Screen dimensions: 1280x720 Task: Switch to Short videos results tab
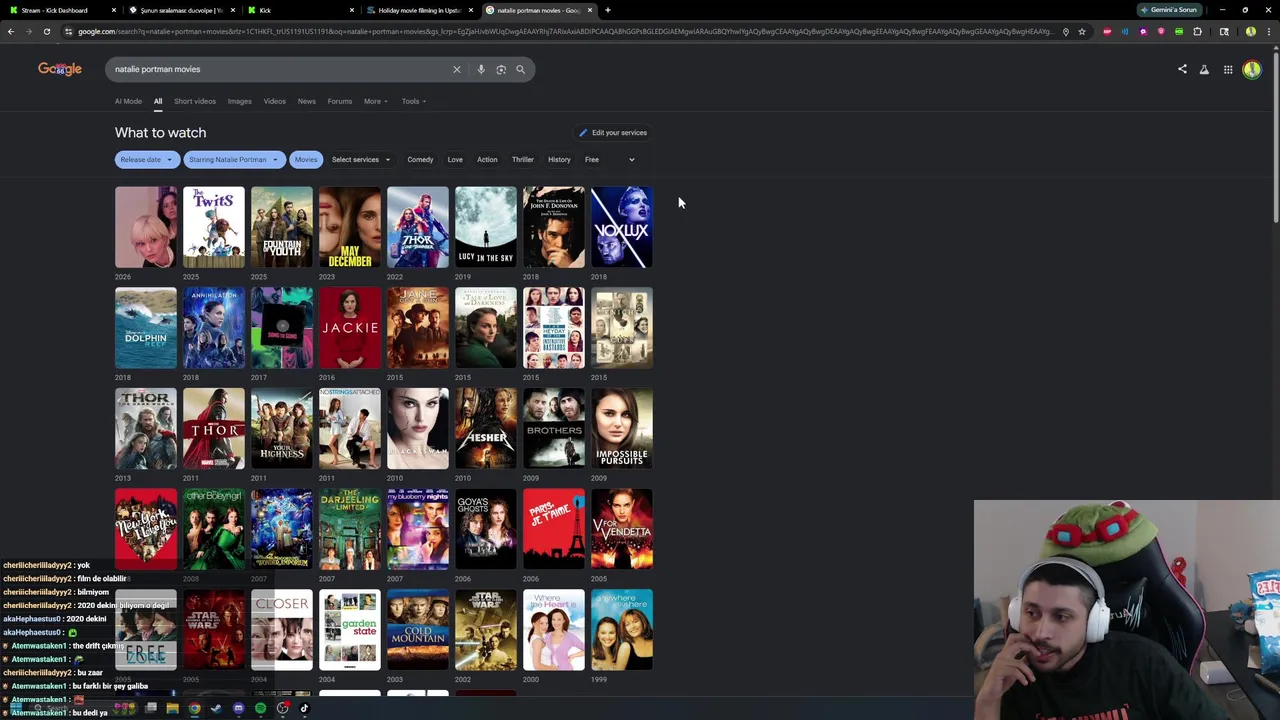coord(195,101)
